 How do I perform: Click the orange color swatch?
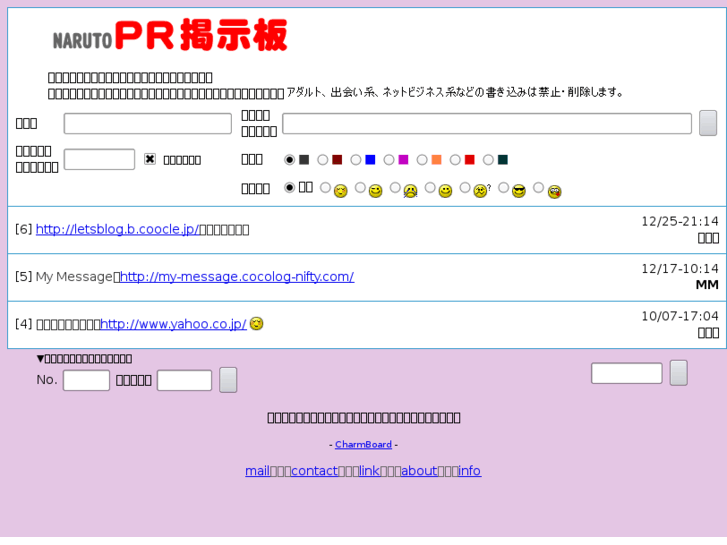point(436,160)
